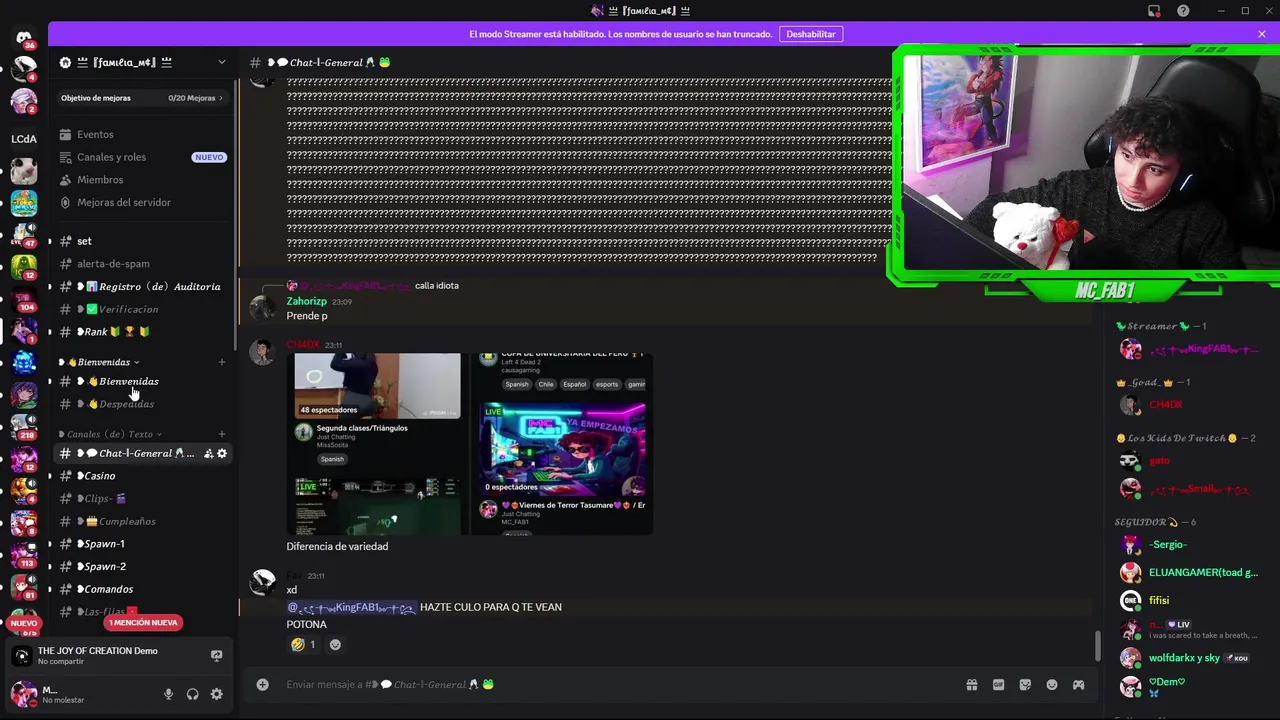The width and height of the screenshot is (1280, 720).
Task: Open Discord help question mark icon
Action: [1184, 11]
